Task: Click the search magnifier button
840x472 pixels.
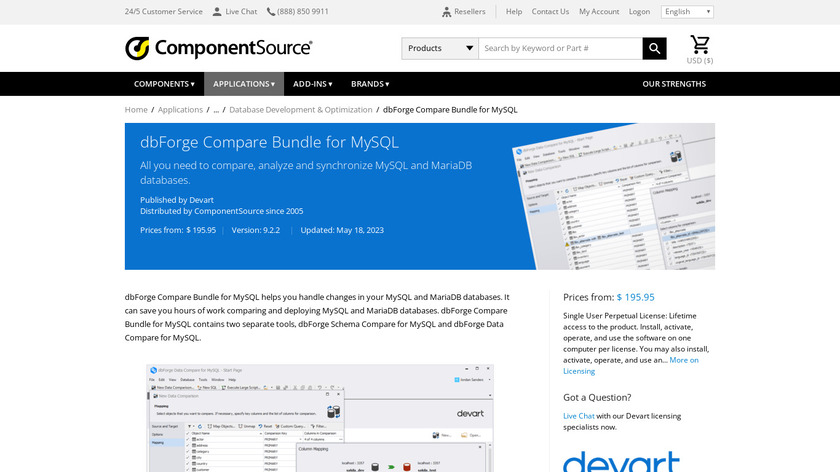Action: pos(654,48)
